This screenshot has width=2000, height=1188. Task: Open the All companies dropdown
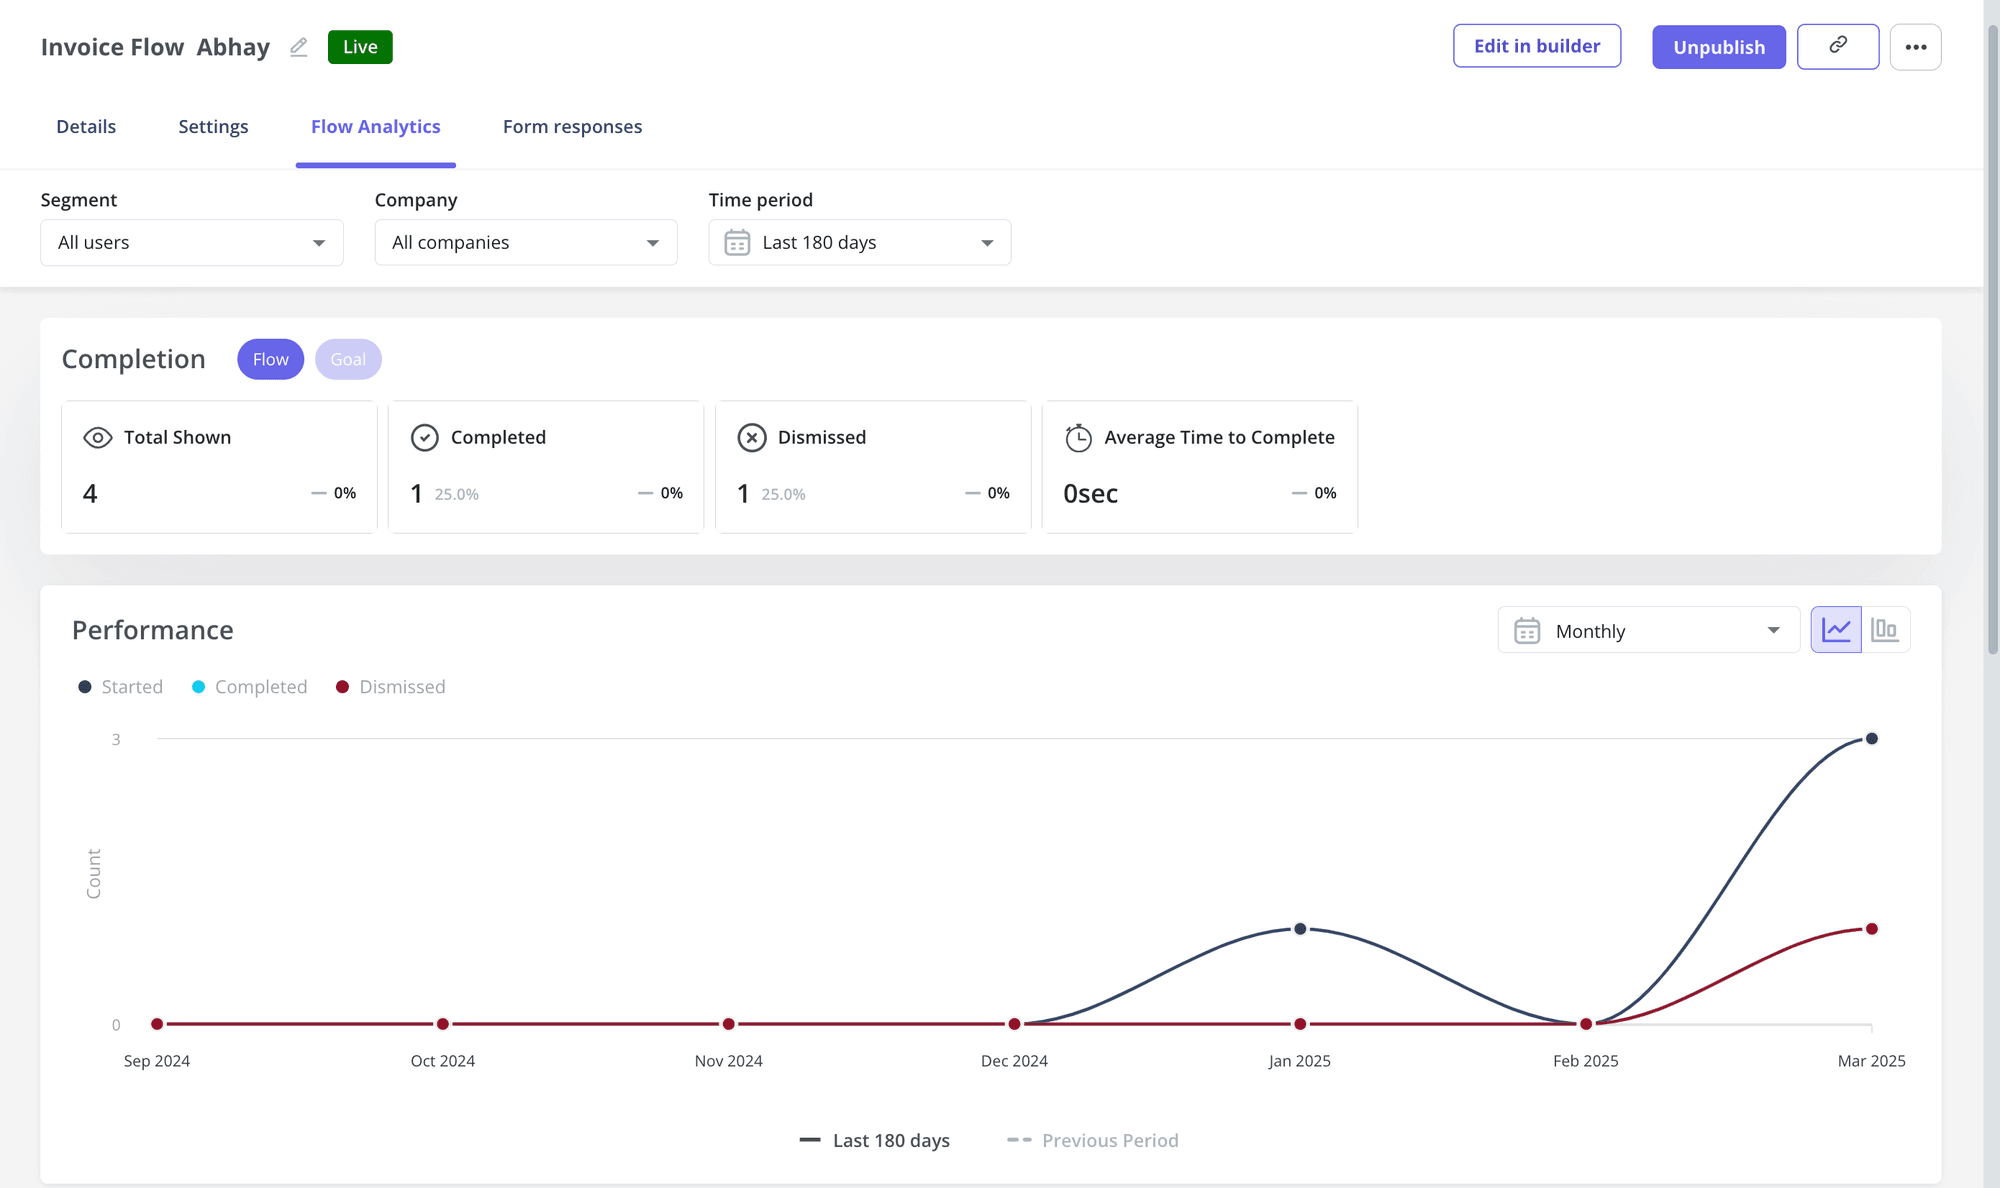pos(526,243)
